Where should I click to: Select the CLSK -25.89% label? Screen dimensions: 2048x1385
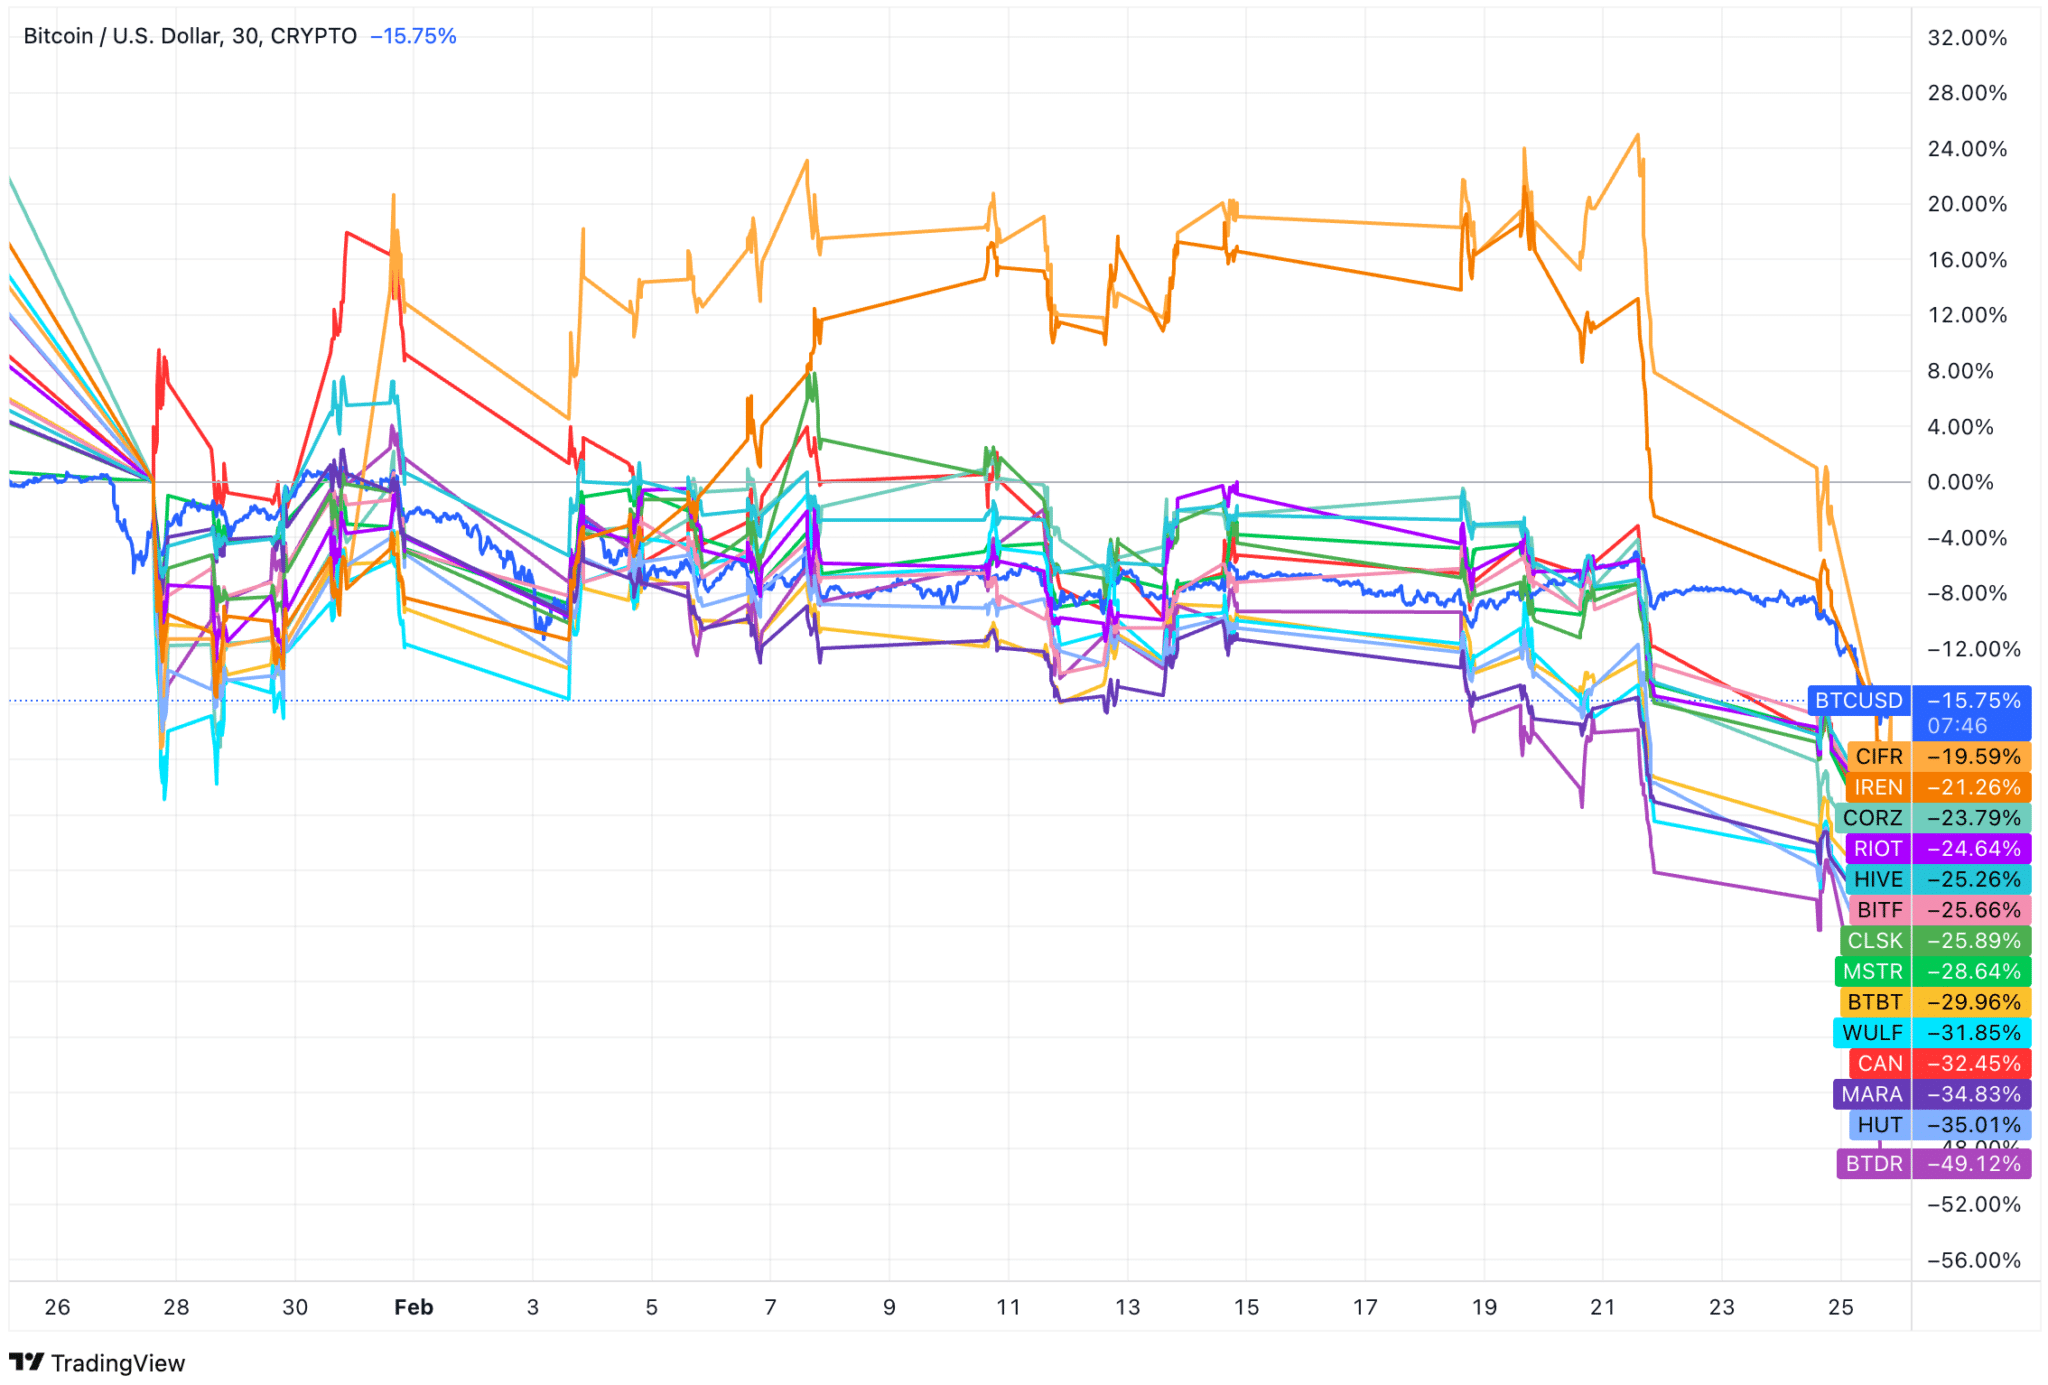tap(1936, 941)
